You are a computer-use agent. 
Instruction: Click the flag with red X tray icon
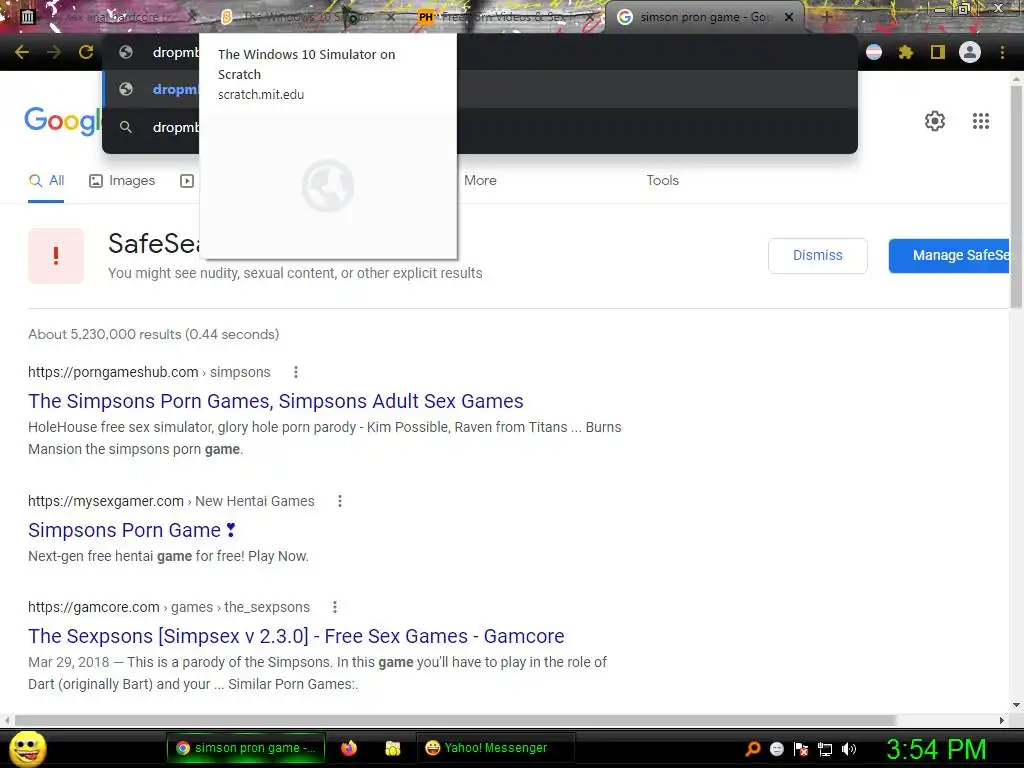[x=801, y=749]
